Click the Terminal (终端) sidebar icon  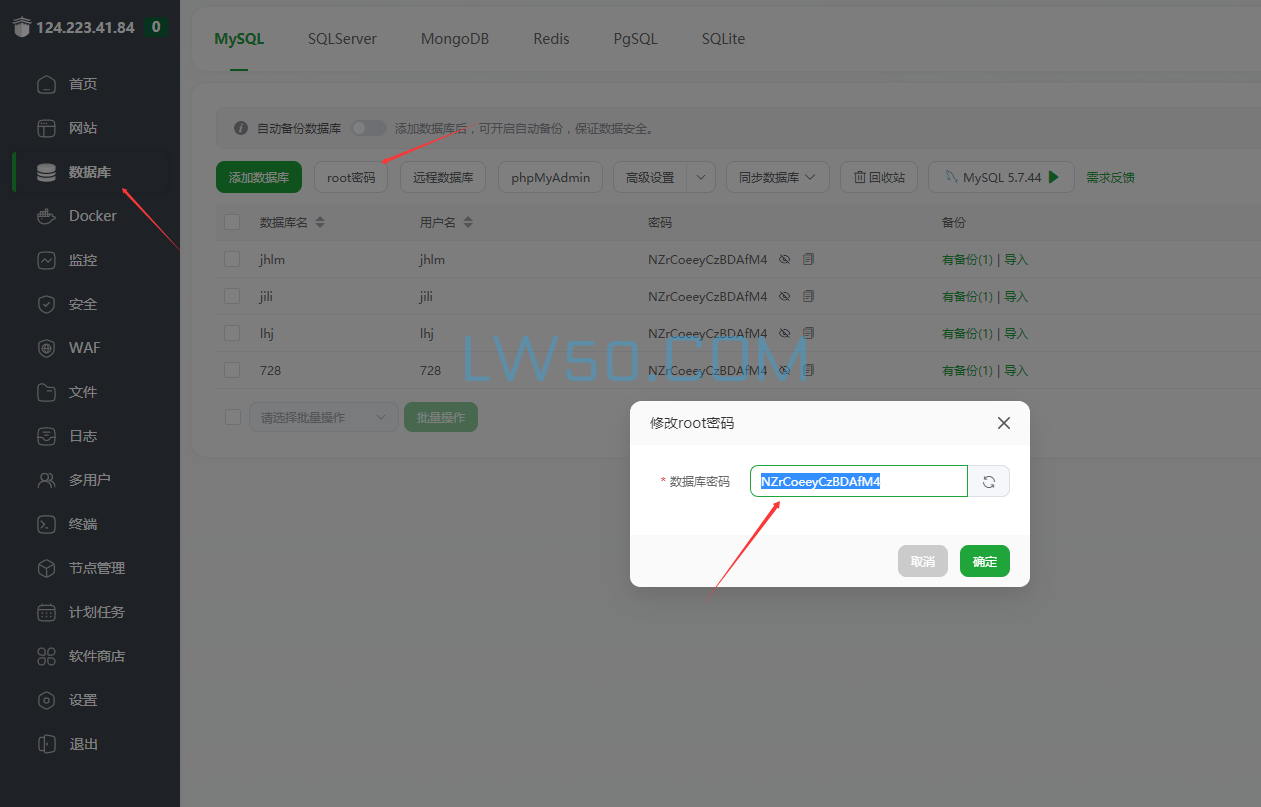pyautogui.click(x=46, y=524)
